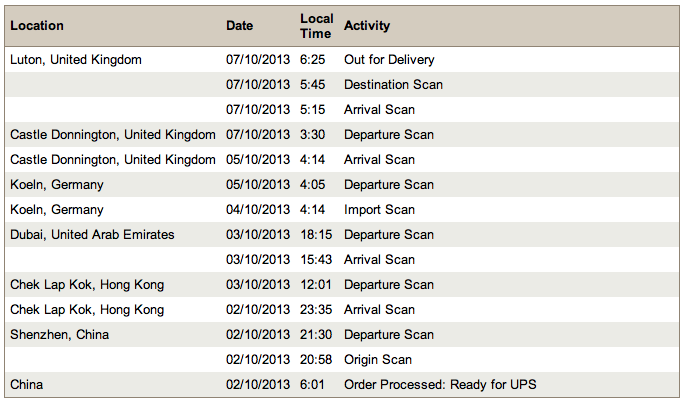Select Chek Lap Kok 12:01 Departure row

pyautogui.click(x=87, y=285)
